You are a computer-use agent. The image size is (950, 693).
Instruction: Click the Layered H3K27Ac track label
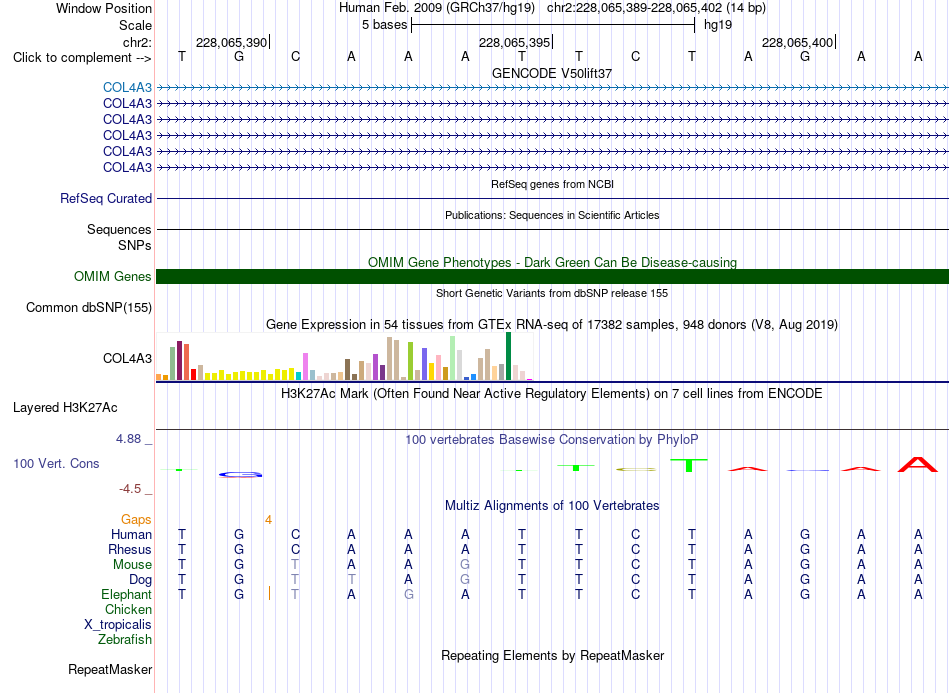pyautogui.click(x=65, y=408)
